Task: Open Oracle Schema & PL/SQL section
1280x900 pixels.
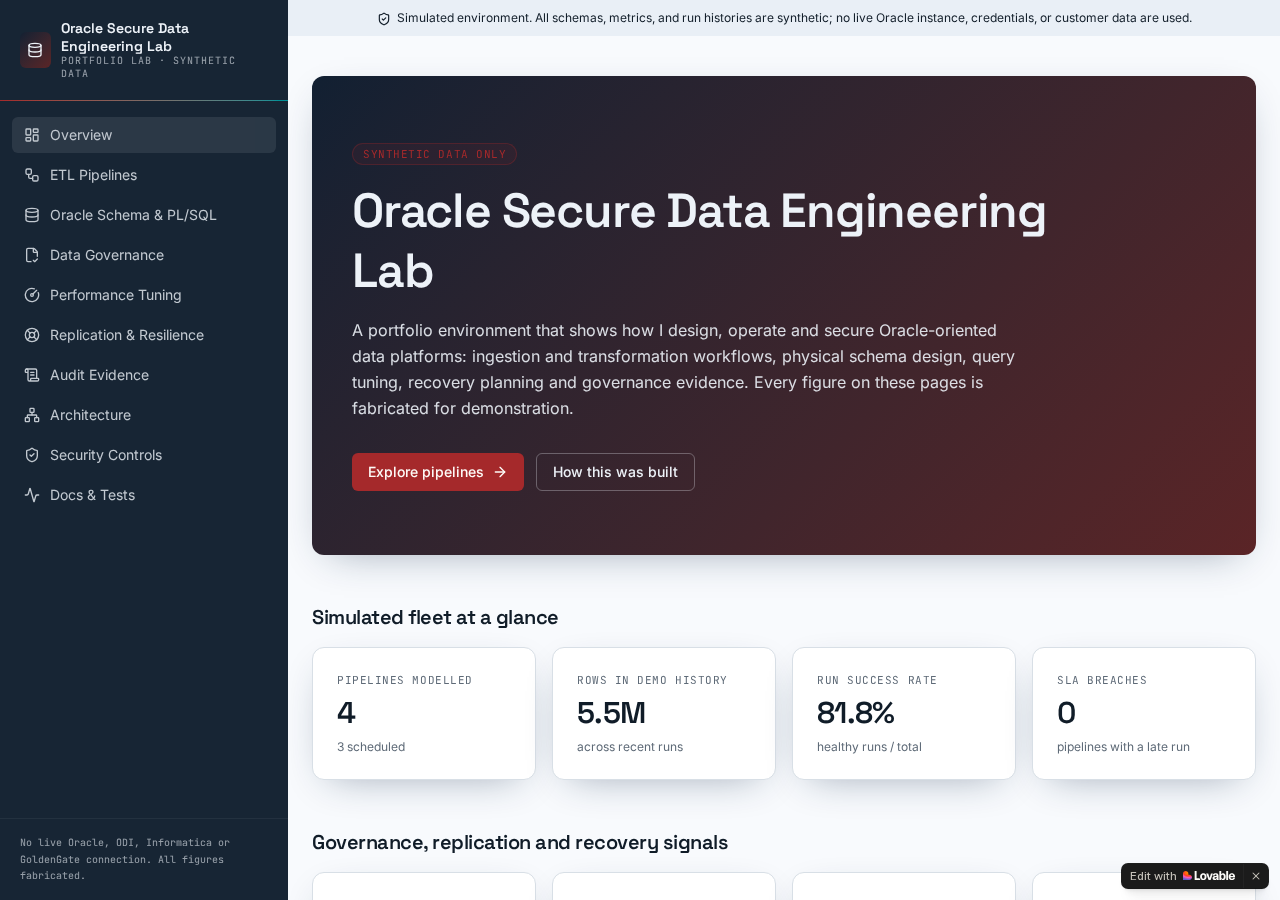Action: [144, 215]
